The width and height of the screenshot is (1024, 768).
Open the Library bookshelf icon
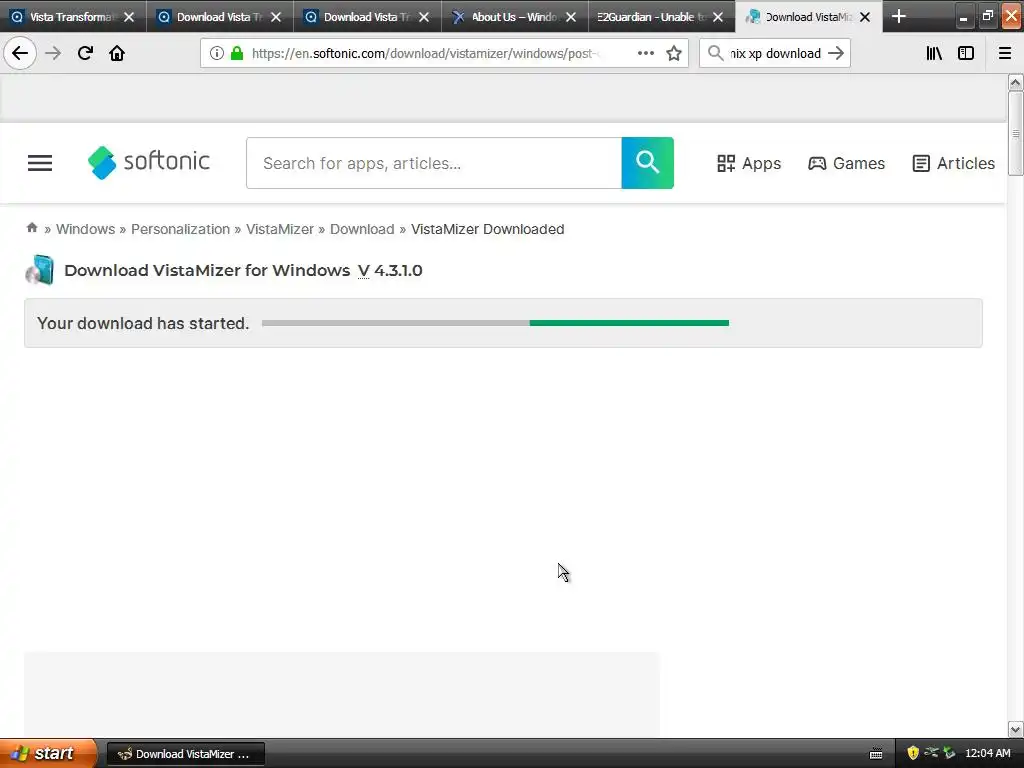pos(934,53)
